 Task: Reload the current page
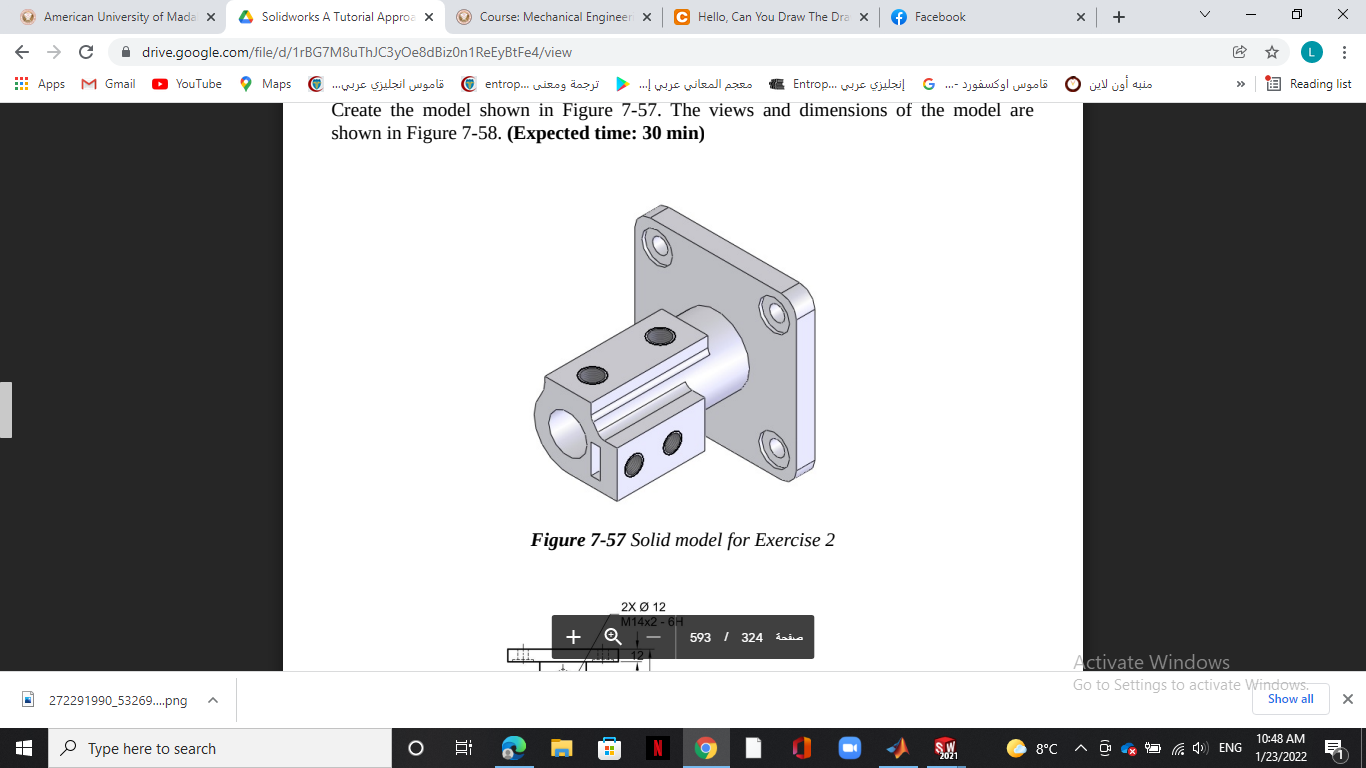click(x=86, y=52)
